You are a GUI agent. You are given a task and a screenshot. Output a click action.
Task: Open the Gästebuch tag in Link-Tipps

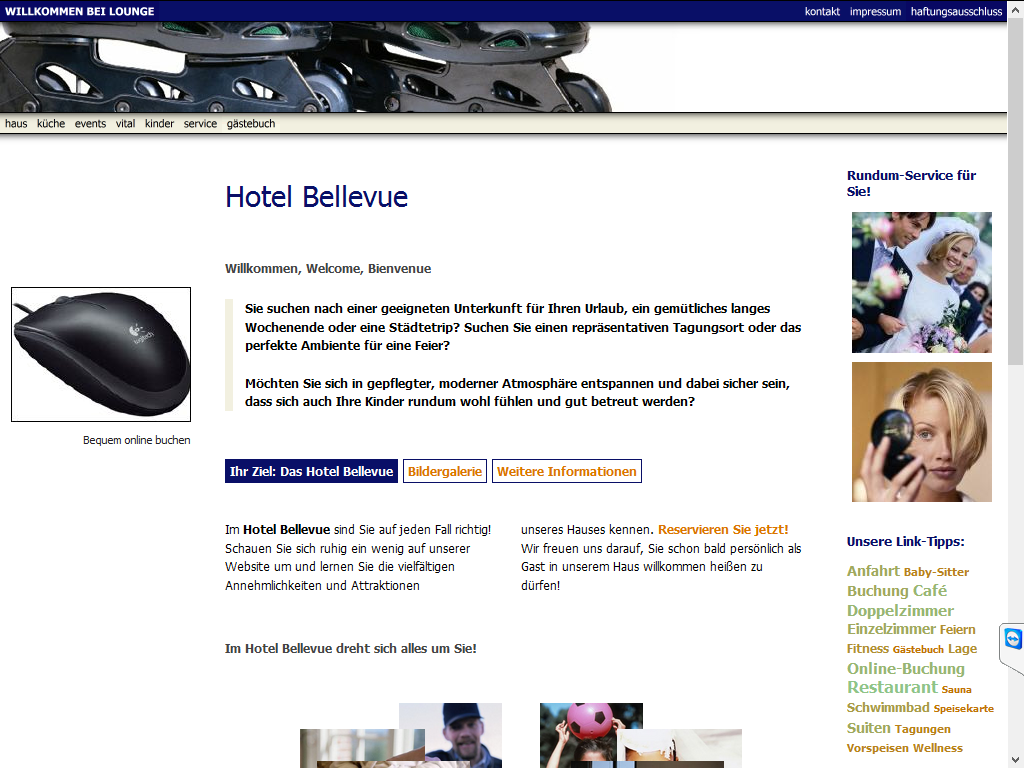(x=918, y=650)
